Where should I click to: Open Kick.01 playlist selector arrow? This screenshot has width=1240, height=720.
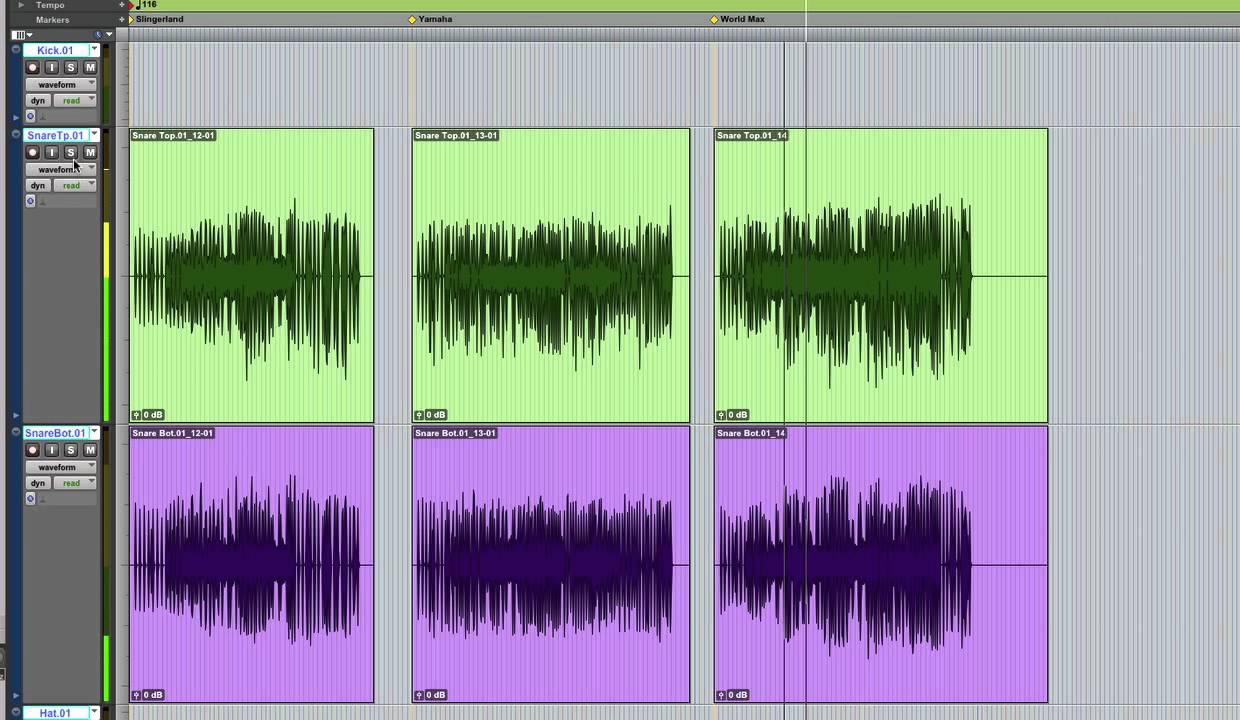(x=94, y=50)
